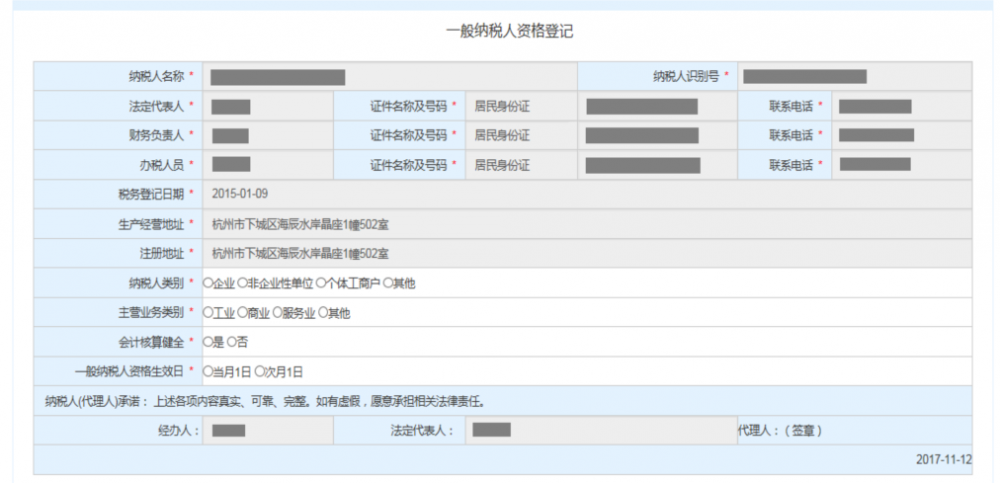Select 工业 as main business category
The width and height of the screenshot is (1000, 483).
(208, 313)
